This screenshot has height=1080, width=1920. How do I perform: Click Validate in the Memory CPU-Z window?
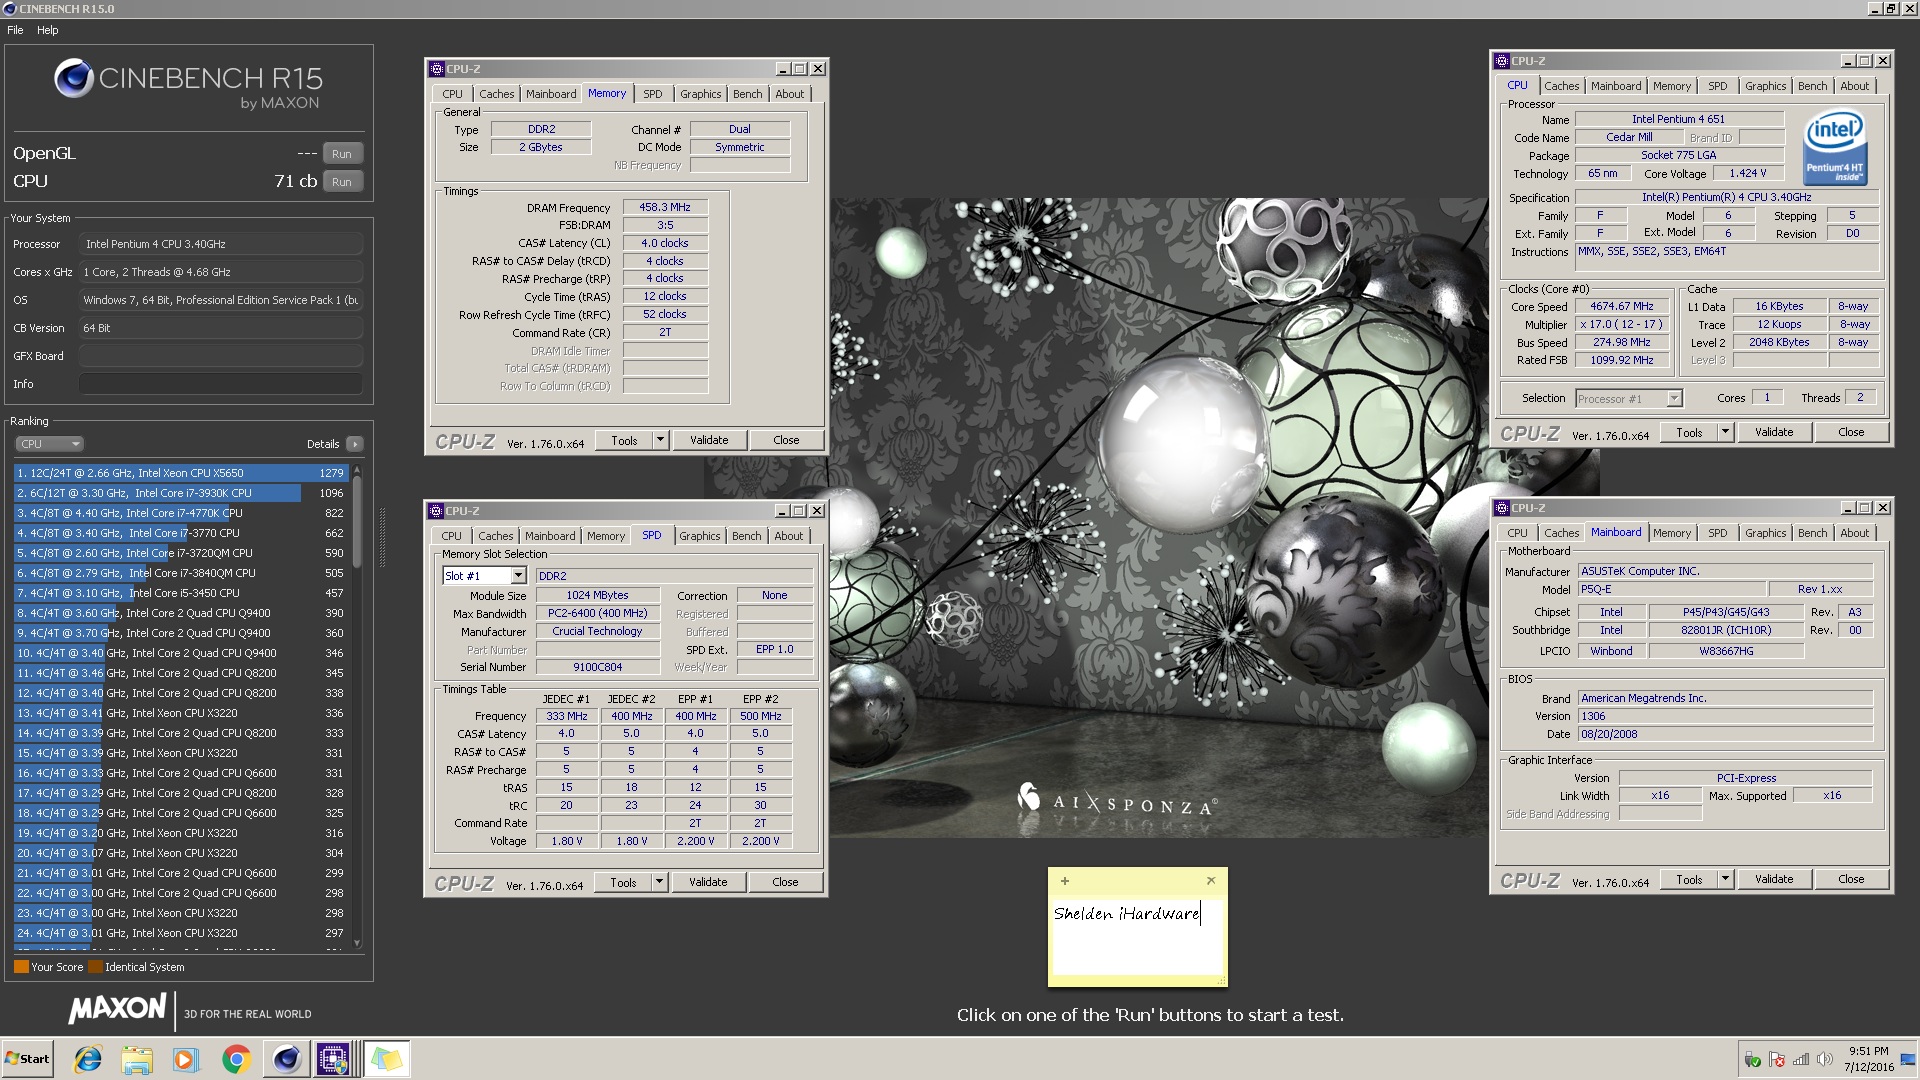[x=709, y=440]
